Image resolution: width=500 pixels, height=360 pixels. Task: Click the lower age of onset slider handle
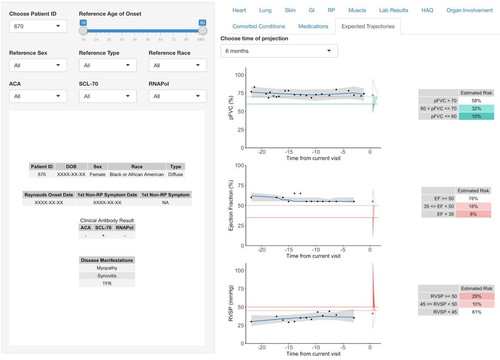tap(83, 31)
